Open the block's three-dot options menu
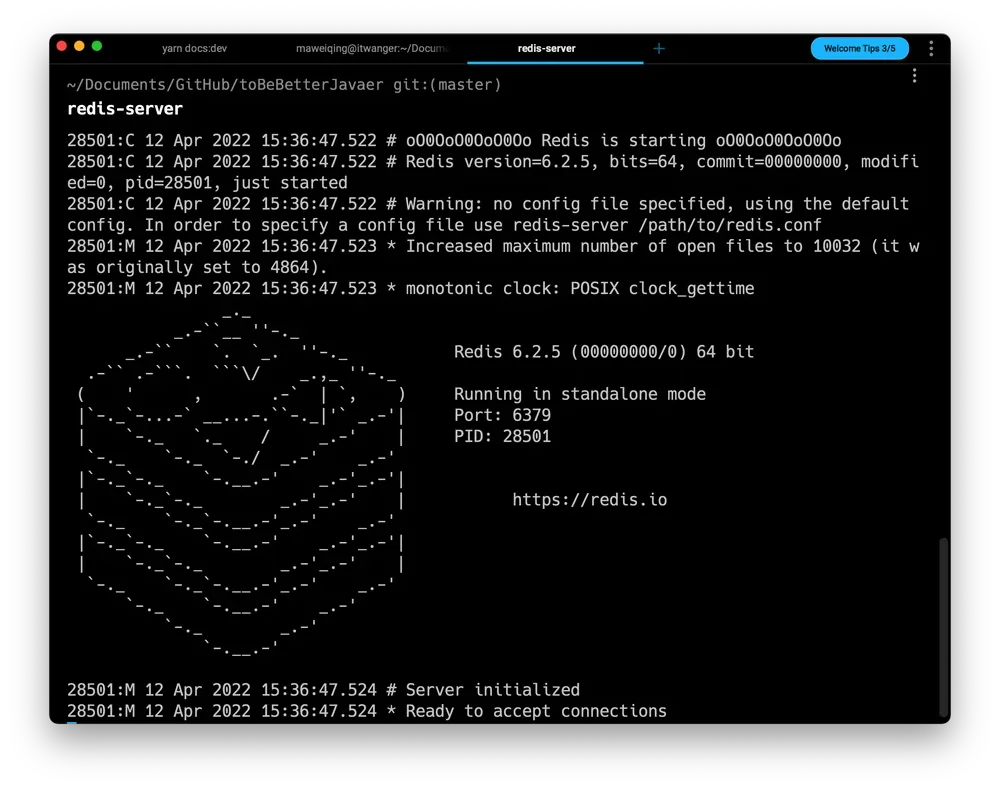1000x789 pixels. tap(915, 76)
